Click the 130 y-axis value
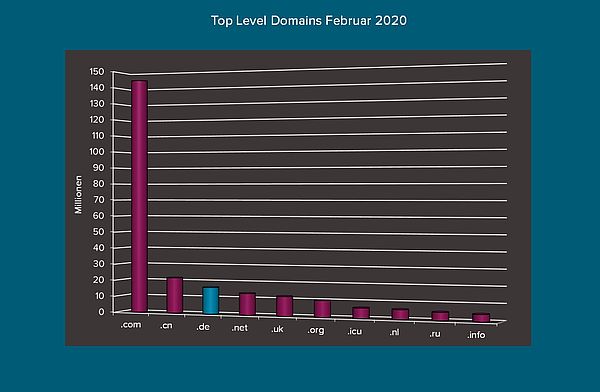This screenshot has height=392, width=600. coord(97,104)
